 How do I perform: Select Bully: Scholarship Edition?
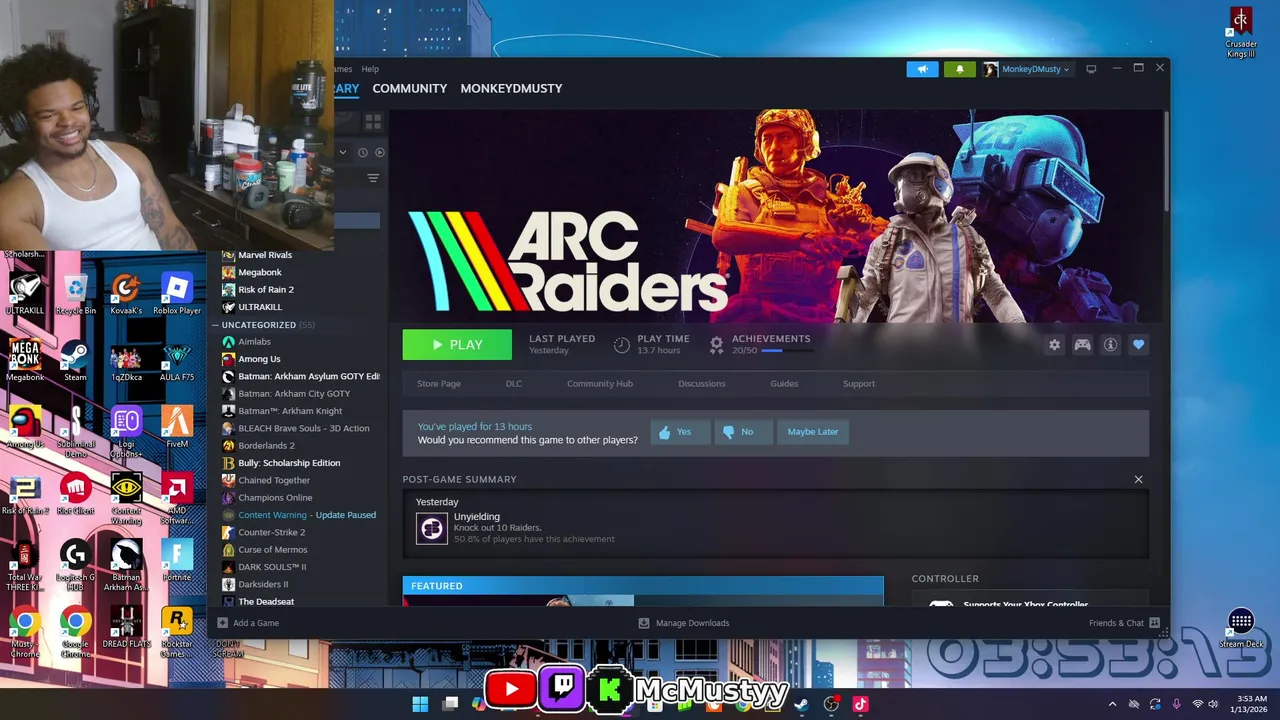(x=289, y=463)
